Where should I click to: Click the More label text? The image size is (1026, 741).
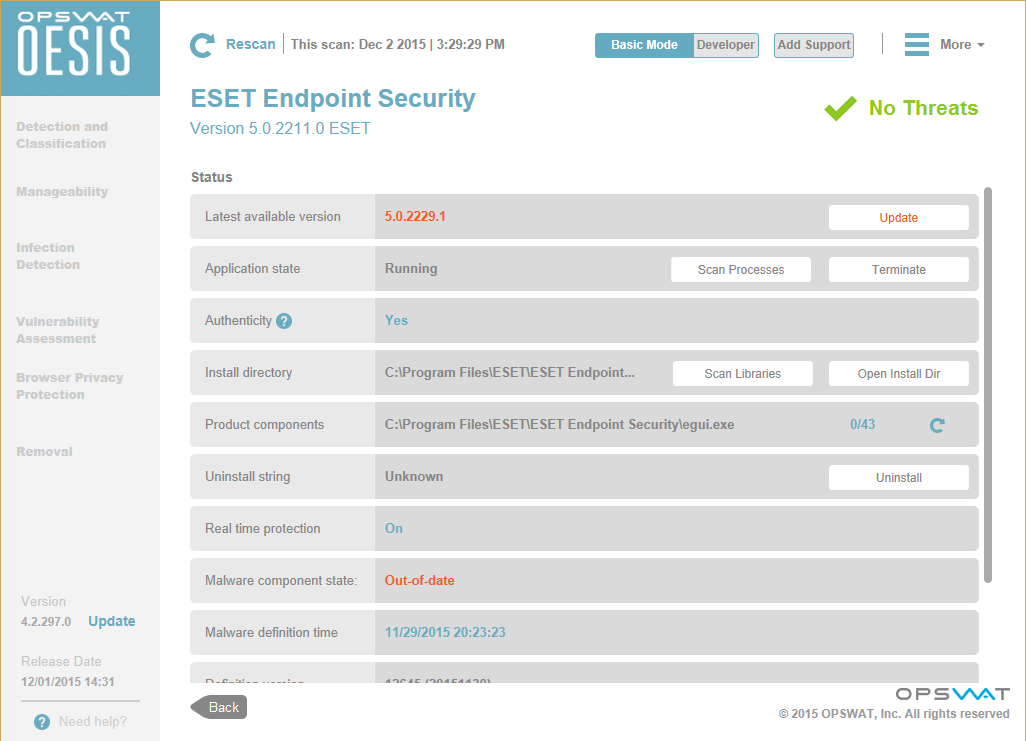955,45
